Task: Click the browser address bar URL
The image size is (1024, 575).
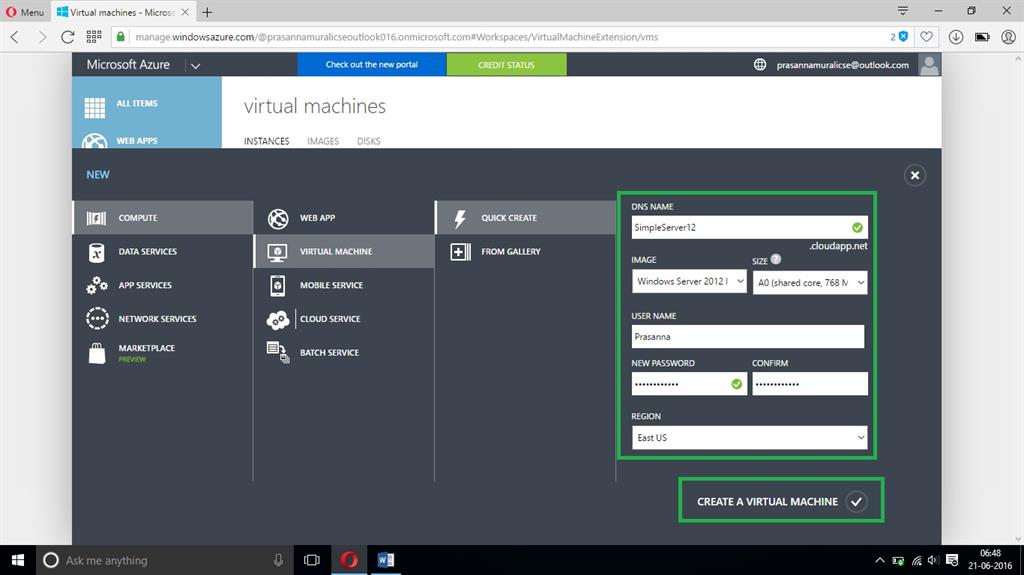Action: click(x=396, y=37)
